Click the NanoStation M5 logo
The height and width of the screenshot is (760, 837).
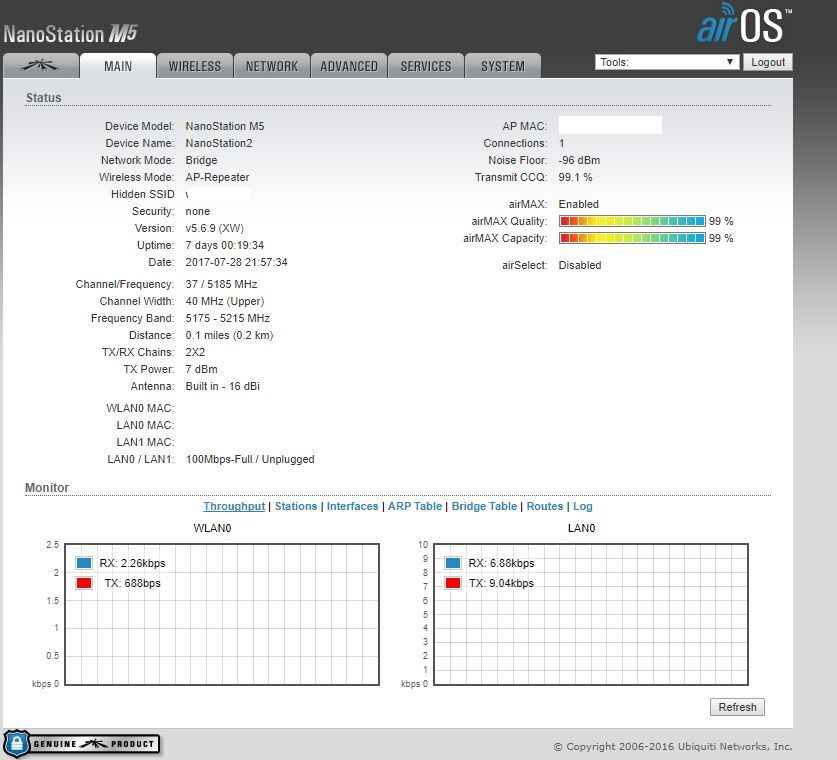click(70, 34)
